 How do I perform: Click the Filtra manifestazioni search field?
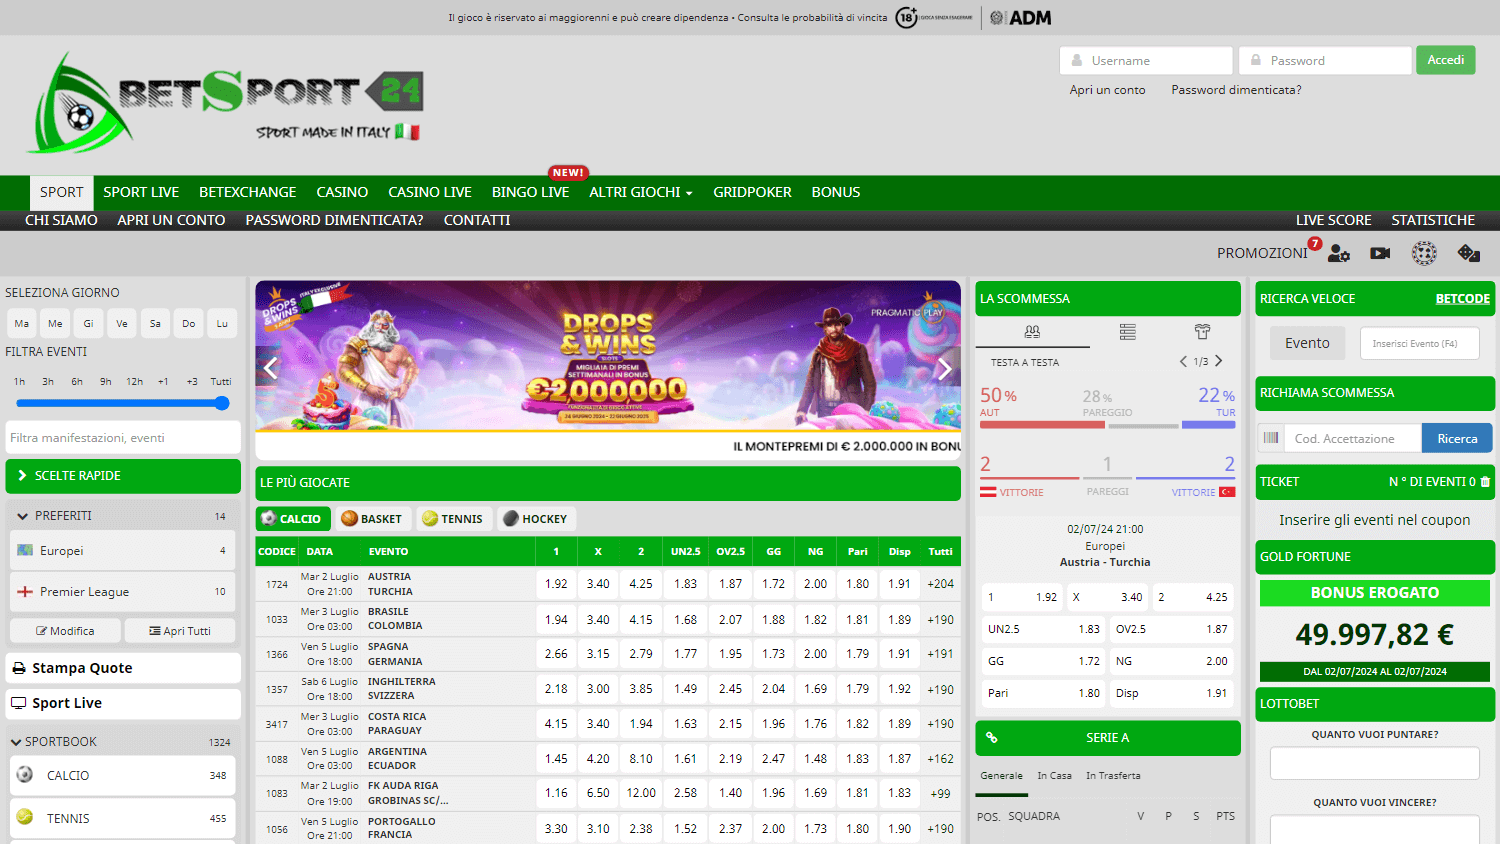123,437
